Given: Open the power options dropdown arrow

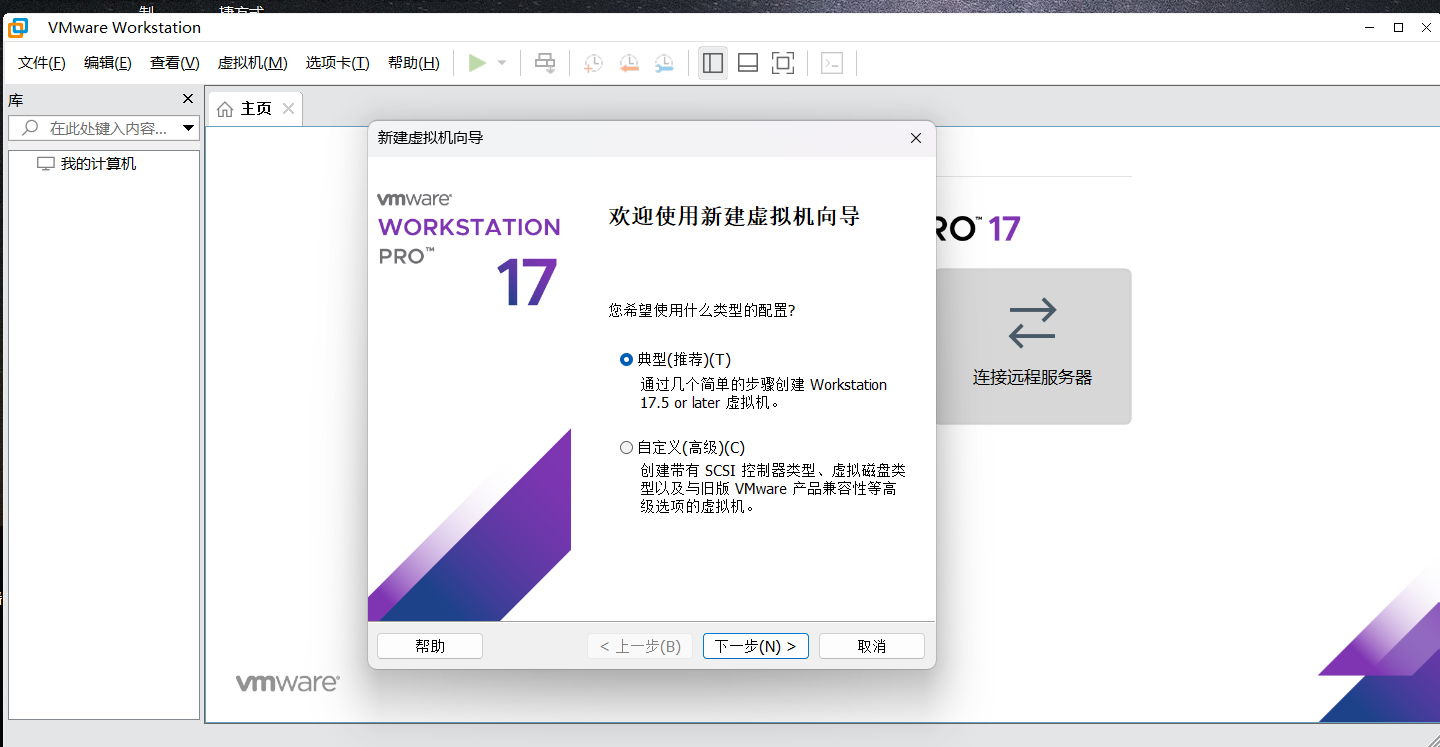Looking at the screenshot, I should pos(502,63).
